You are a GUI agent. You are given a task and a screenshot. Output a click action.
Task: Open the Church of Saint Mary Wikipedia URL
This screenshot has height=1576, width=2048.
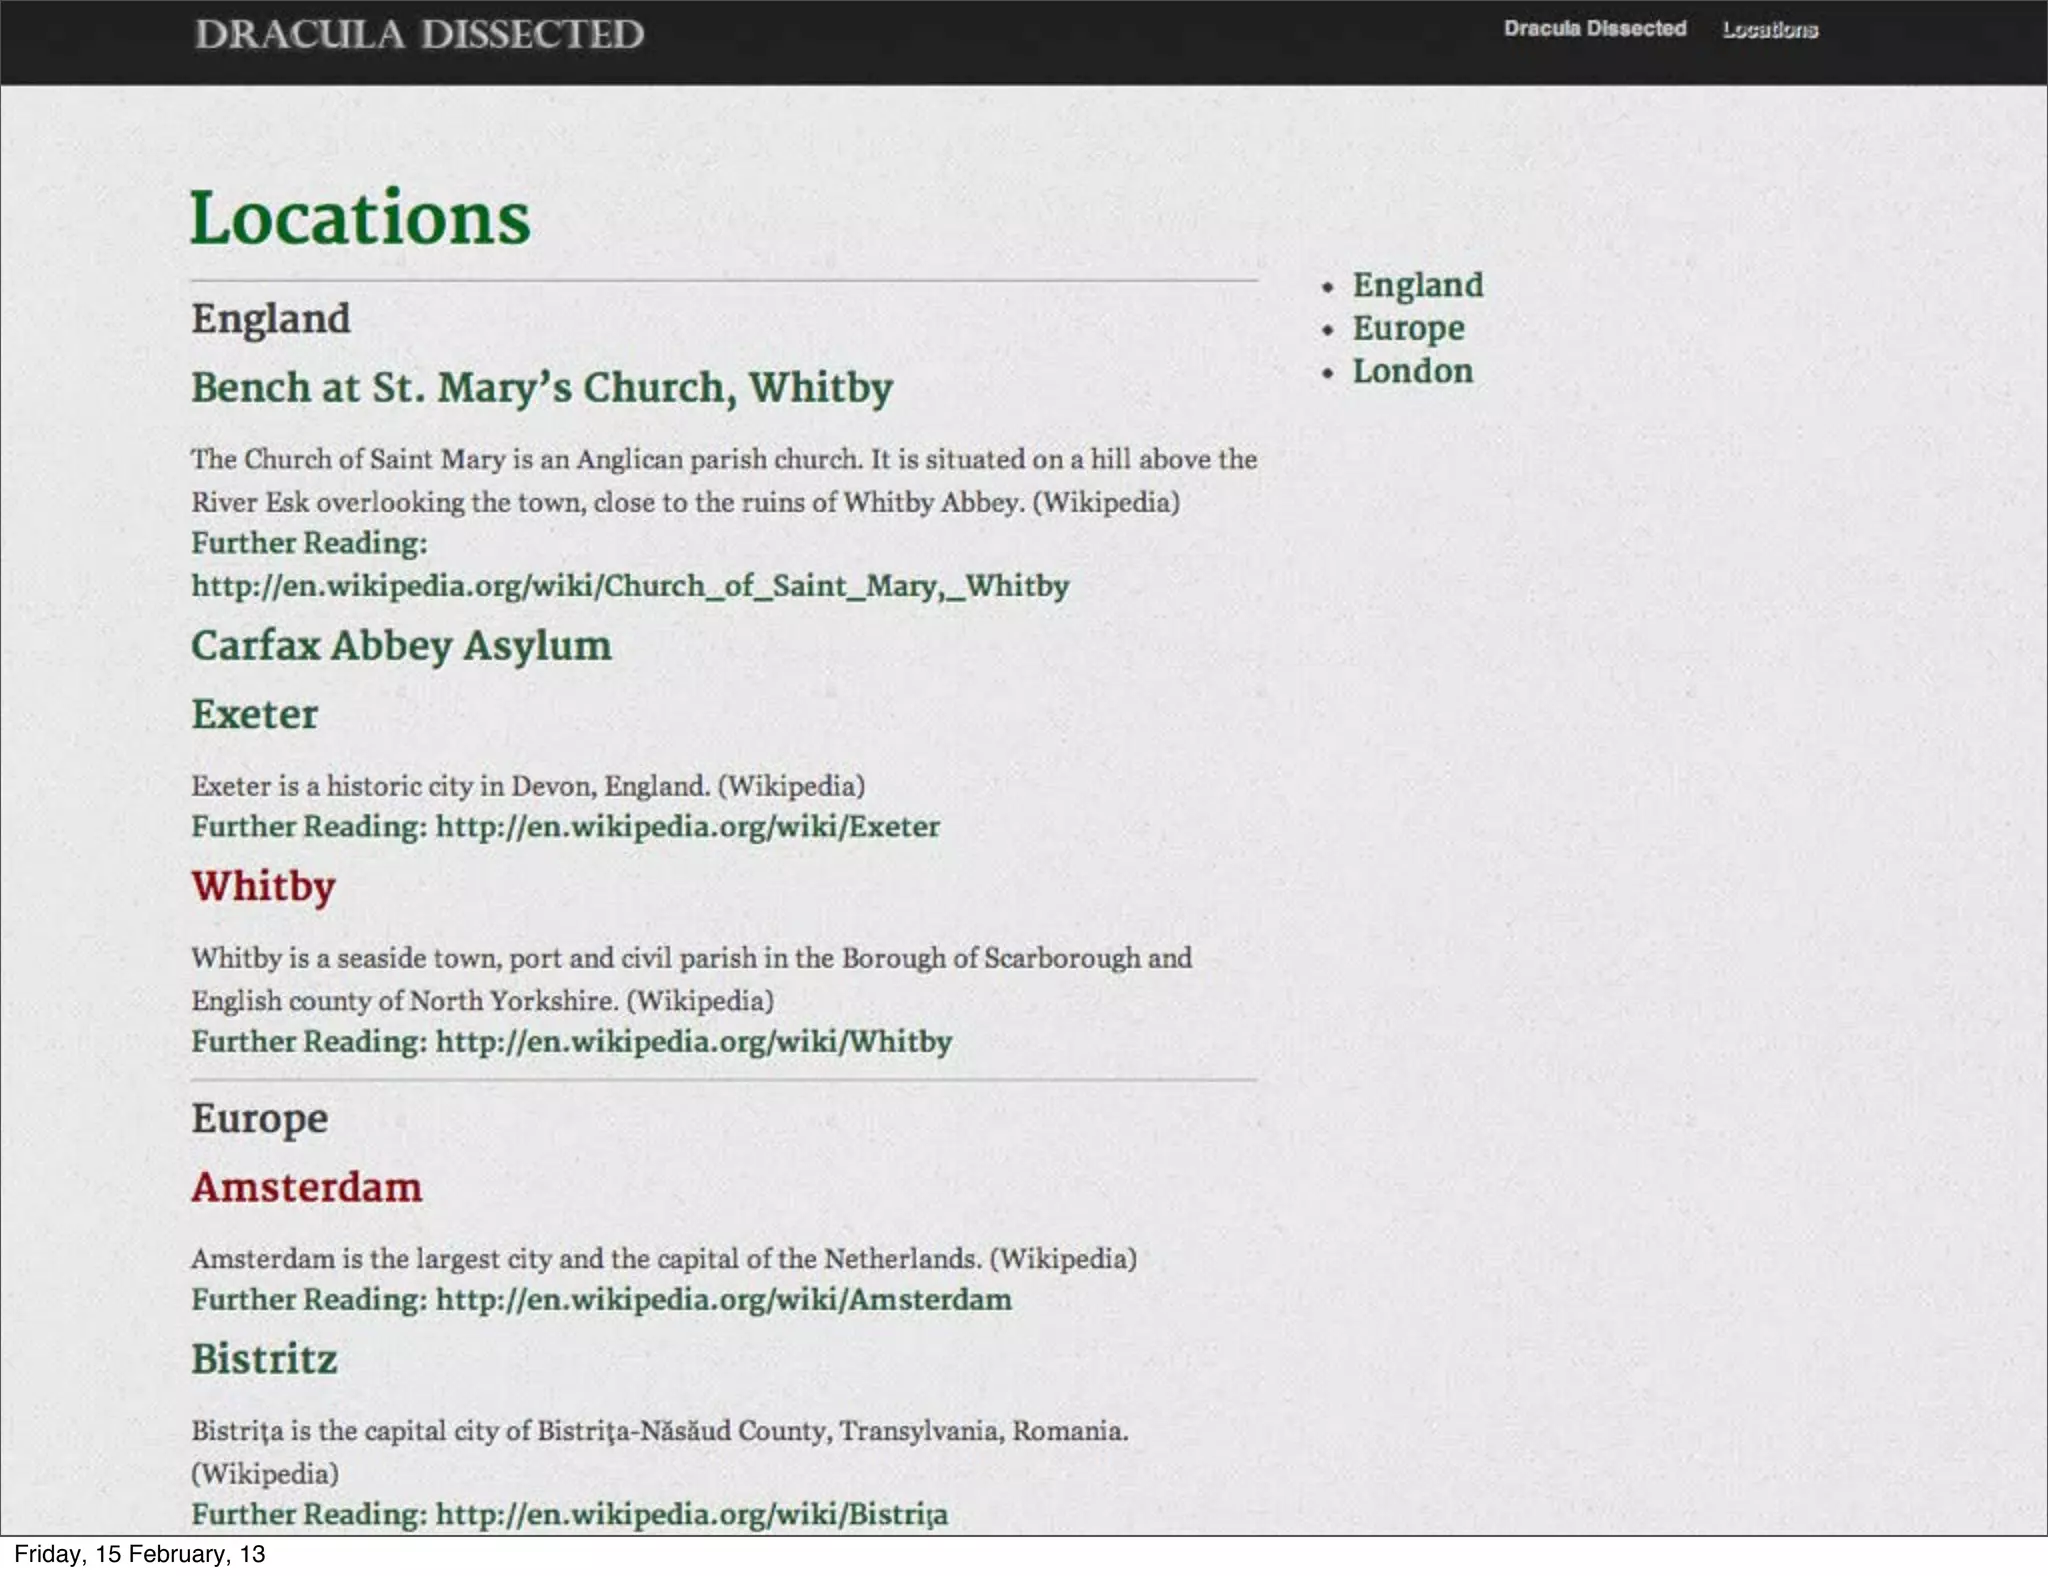pyautogui.click(x=630, y=585)
